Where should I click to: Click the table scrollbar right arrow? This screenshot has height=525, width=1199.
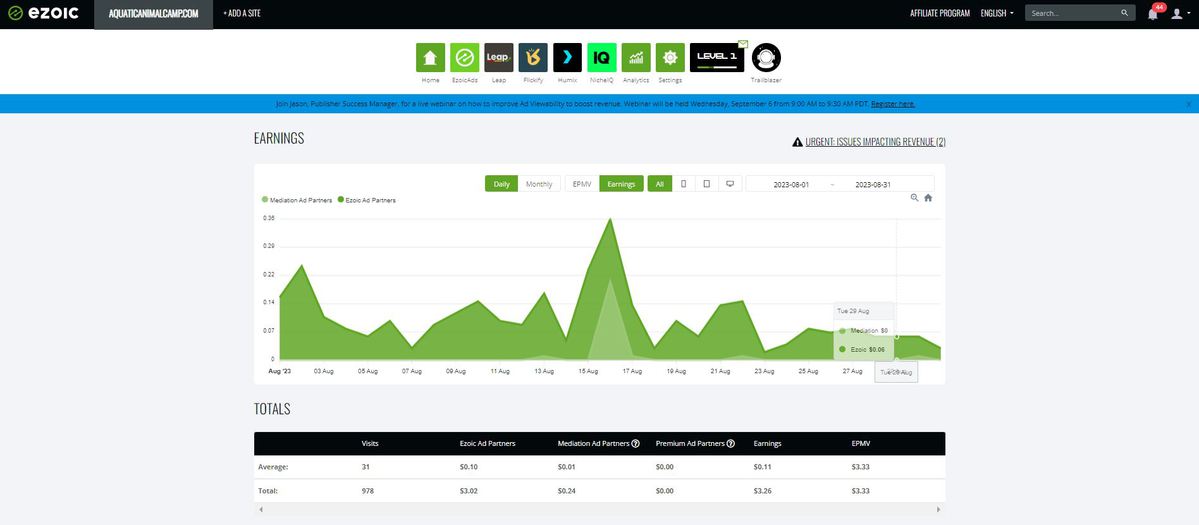[938, 509]
